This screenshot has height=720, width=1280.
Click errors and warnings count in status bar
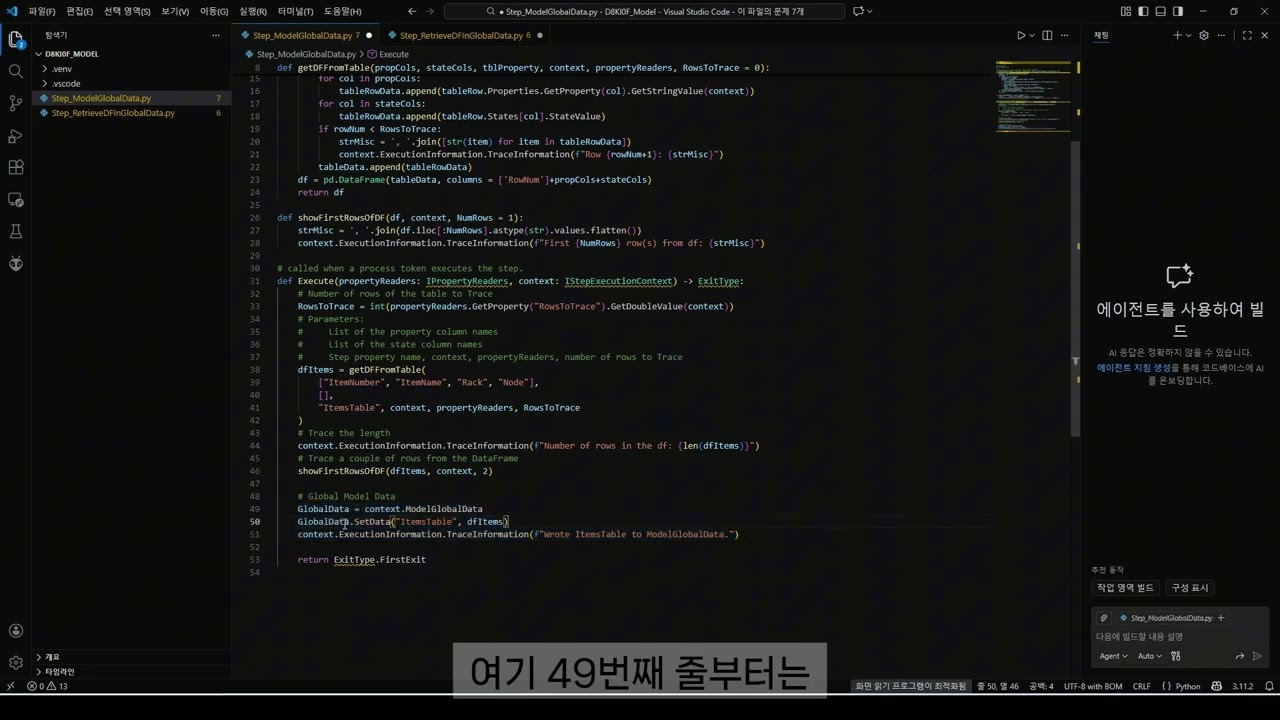click(47, 686)
